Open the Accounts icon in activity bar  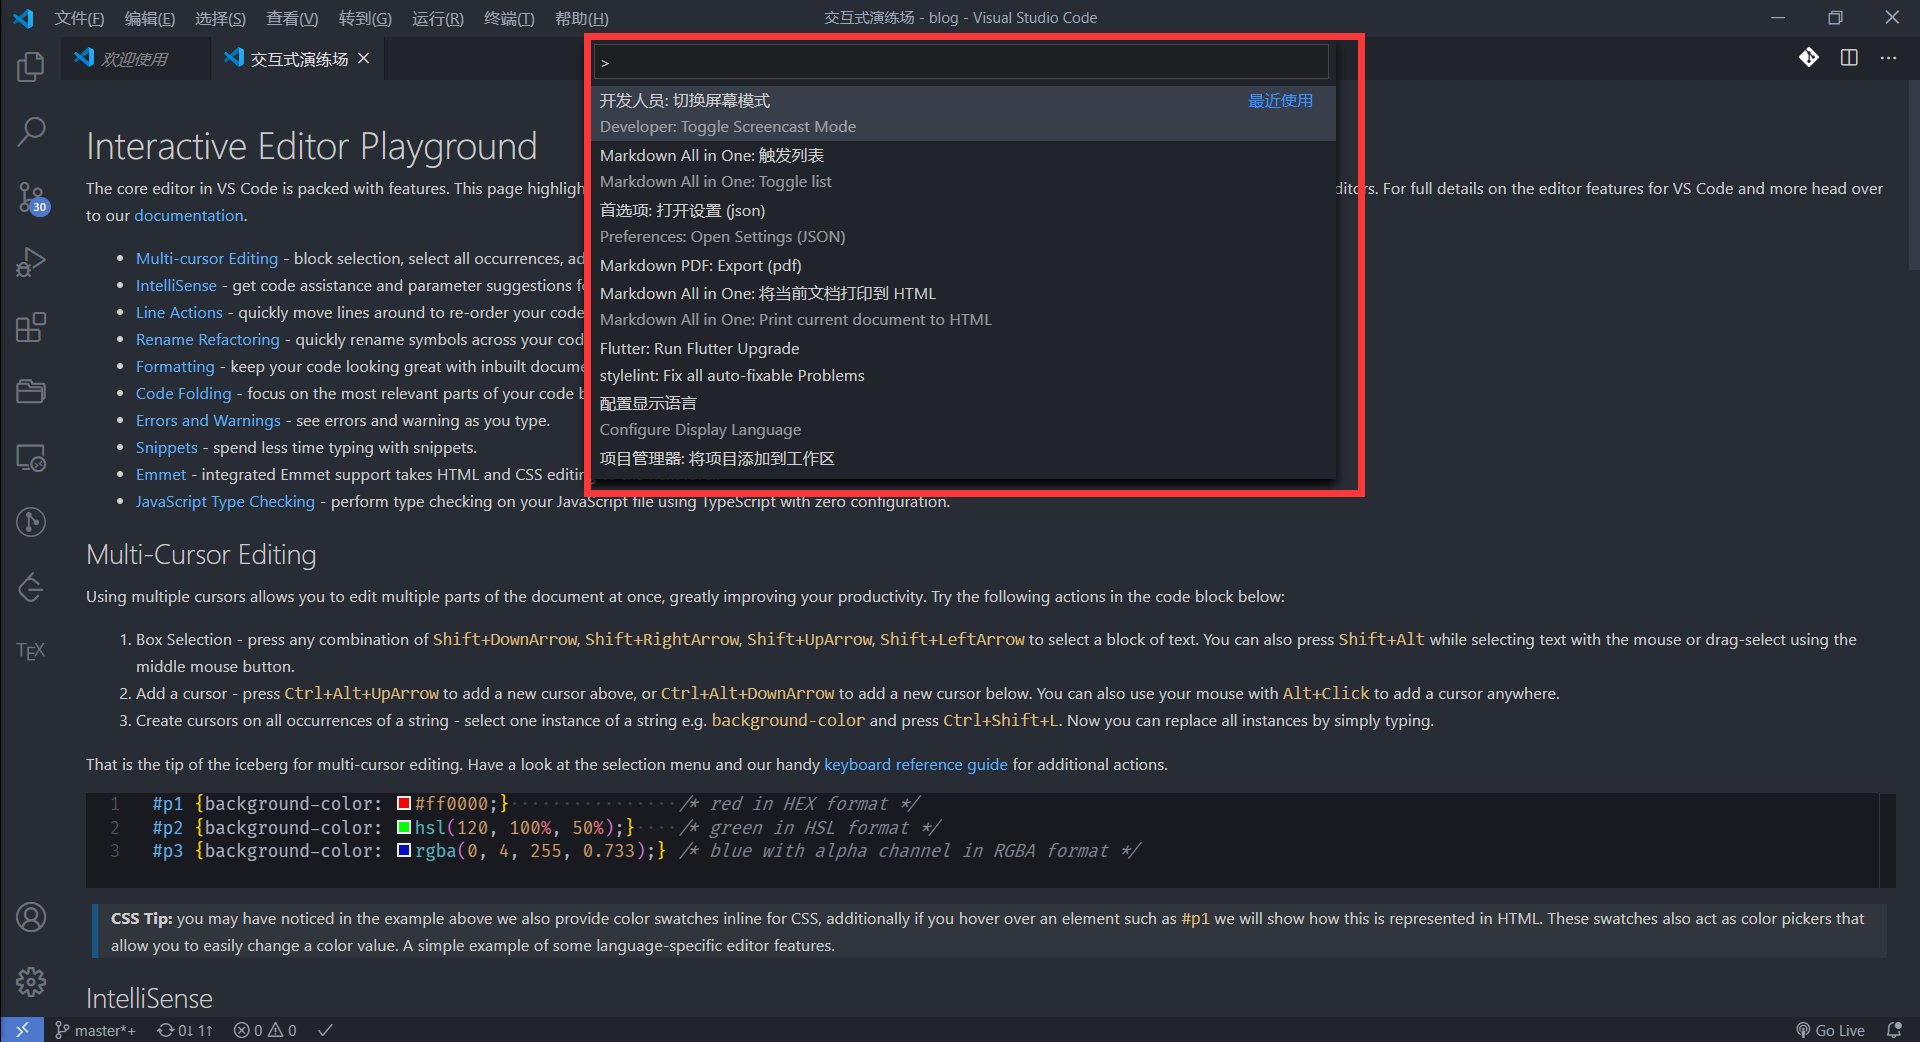pyautogui.click(x=31, y=917)
